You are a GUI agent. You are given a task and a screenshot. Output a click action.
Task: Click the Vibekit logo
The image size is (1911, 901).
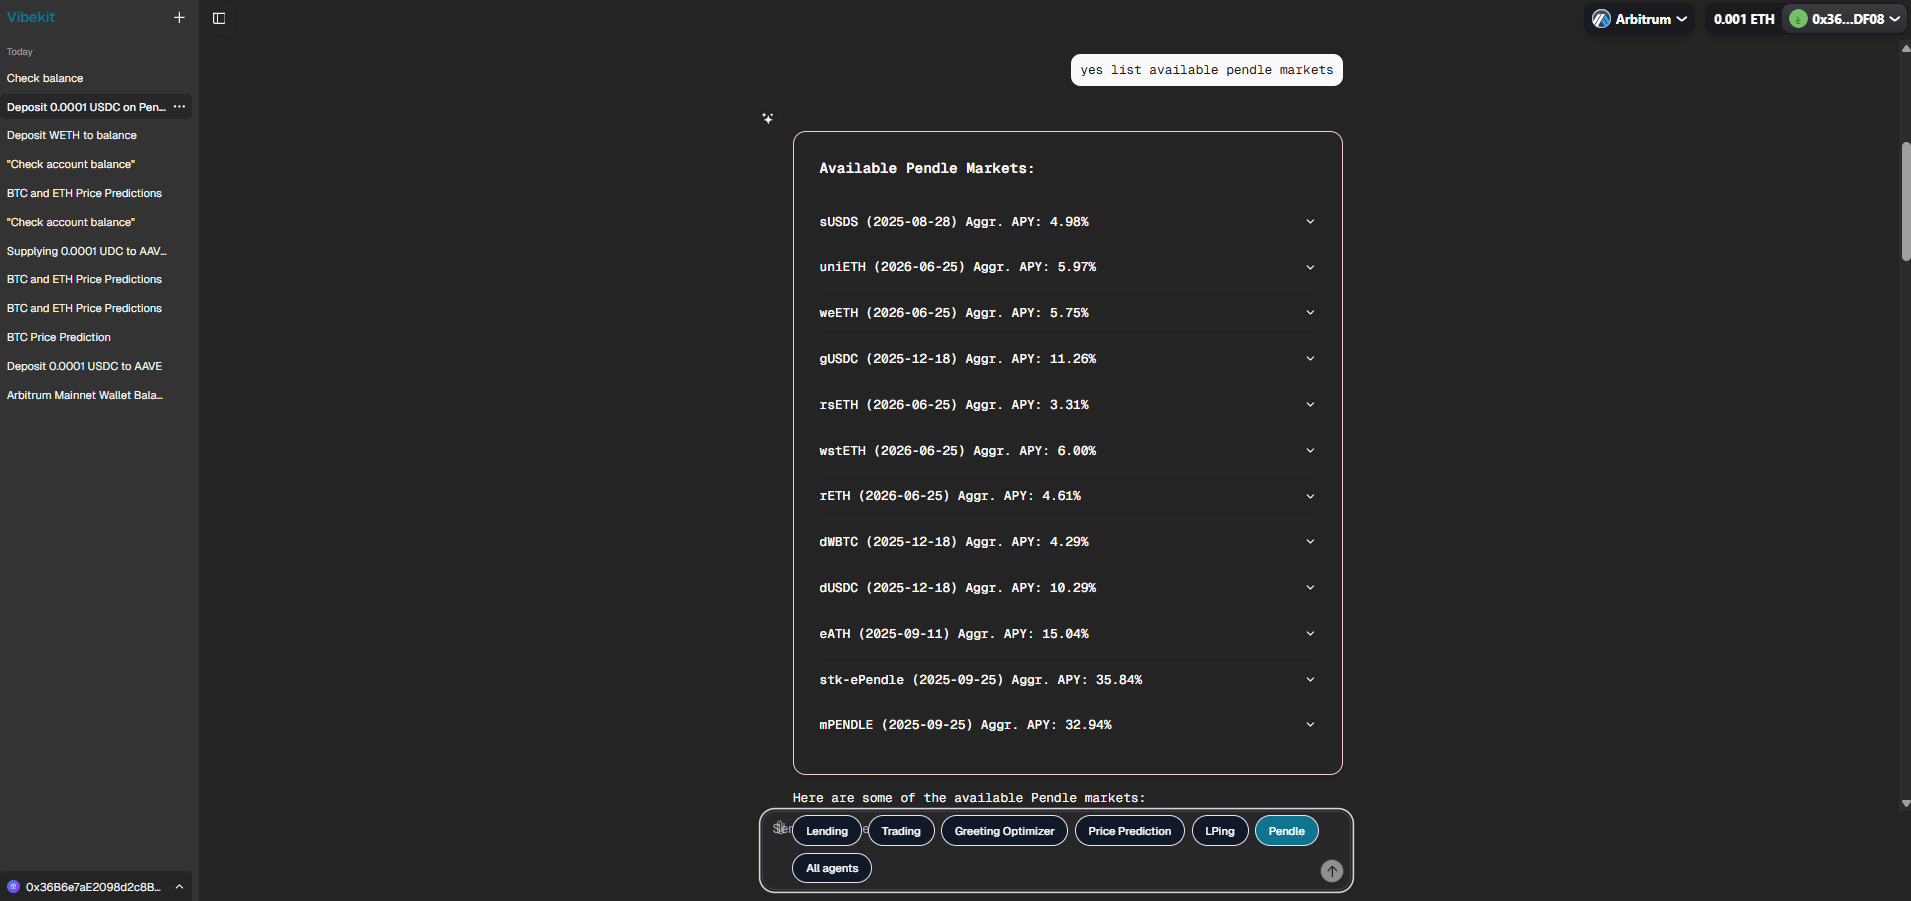pyautogui.click(x=31, y=17)
